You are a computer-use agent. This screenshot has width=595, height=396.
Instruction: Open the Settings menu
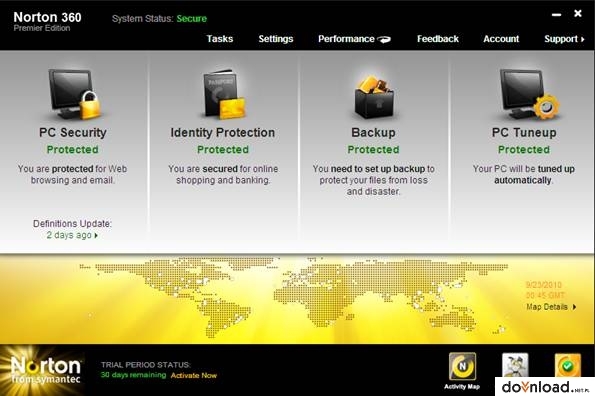click(x=276, y=39)
